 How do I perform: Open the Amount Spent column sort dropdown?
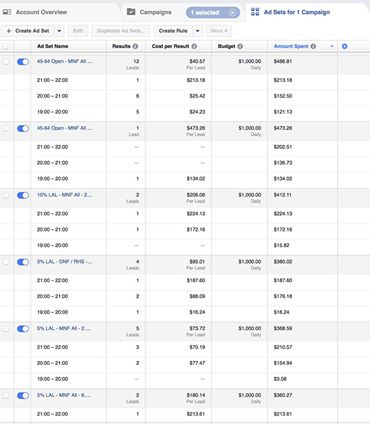(x=332, y=46)
